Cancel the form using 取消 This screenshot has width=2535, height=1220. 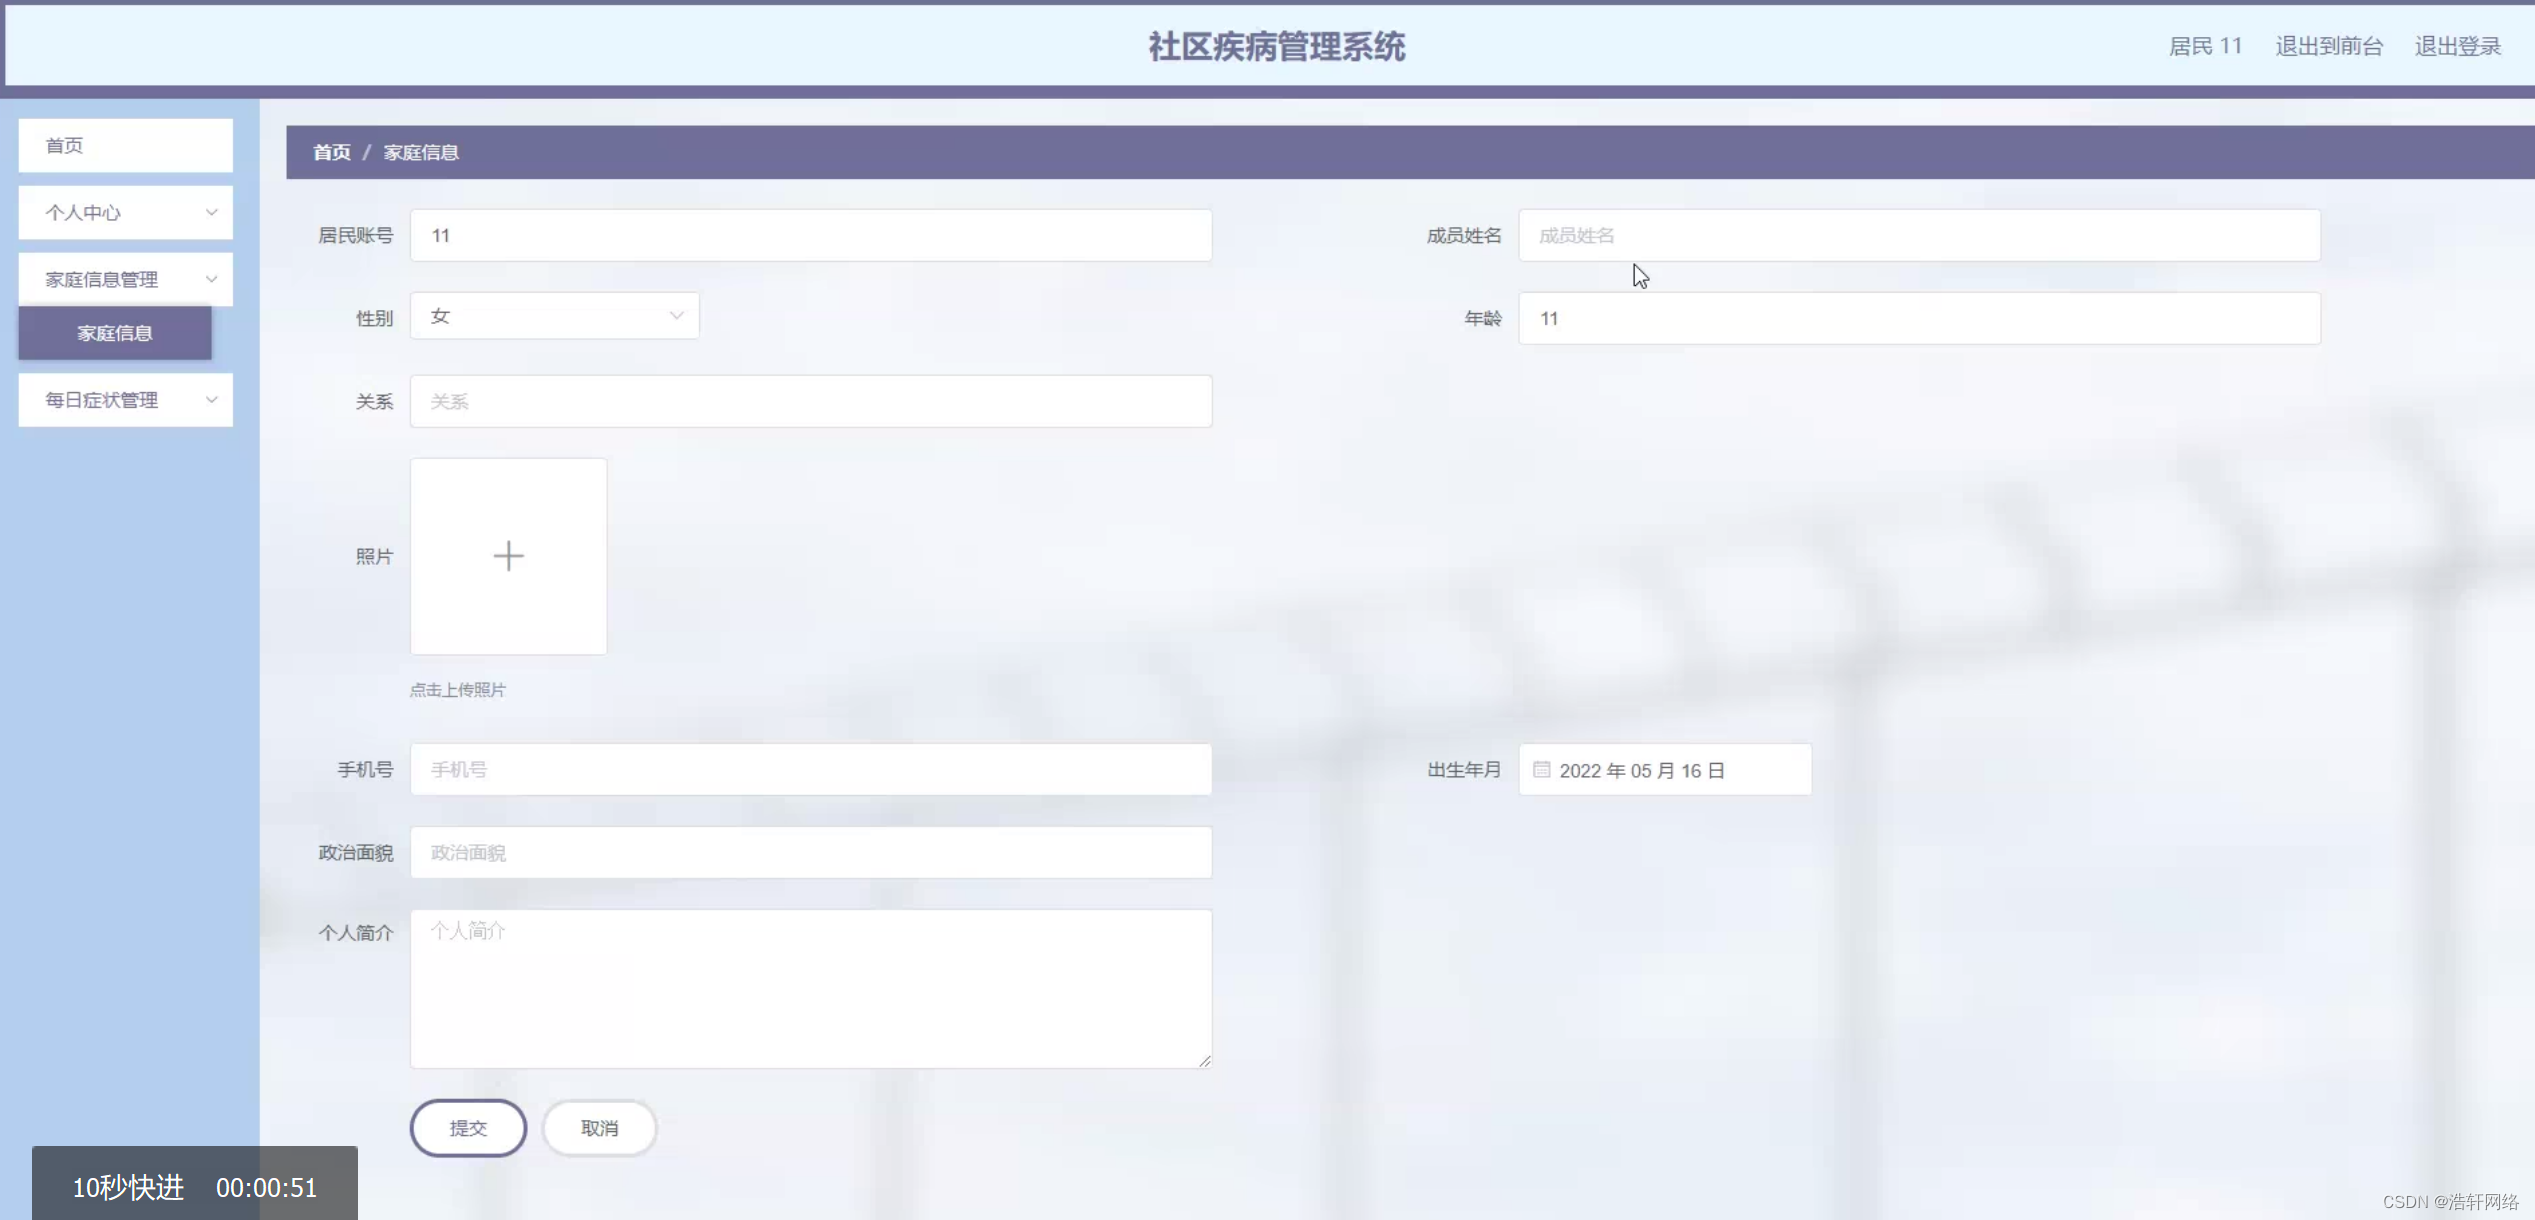tap(598, 1127)
